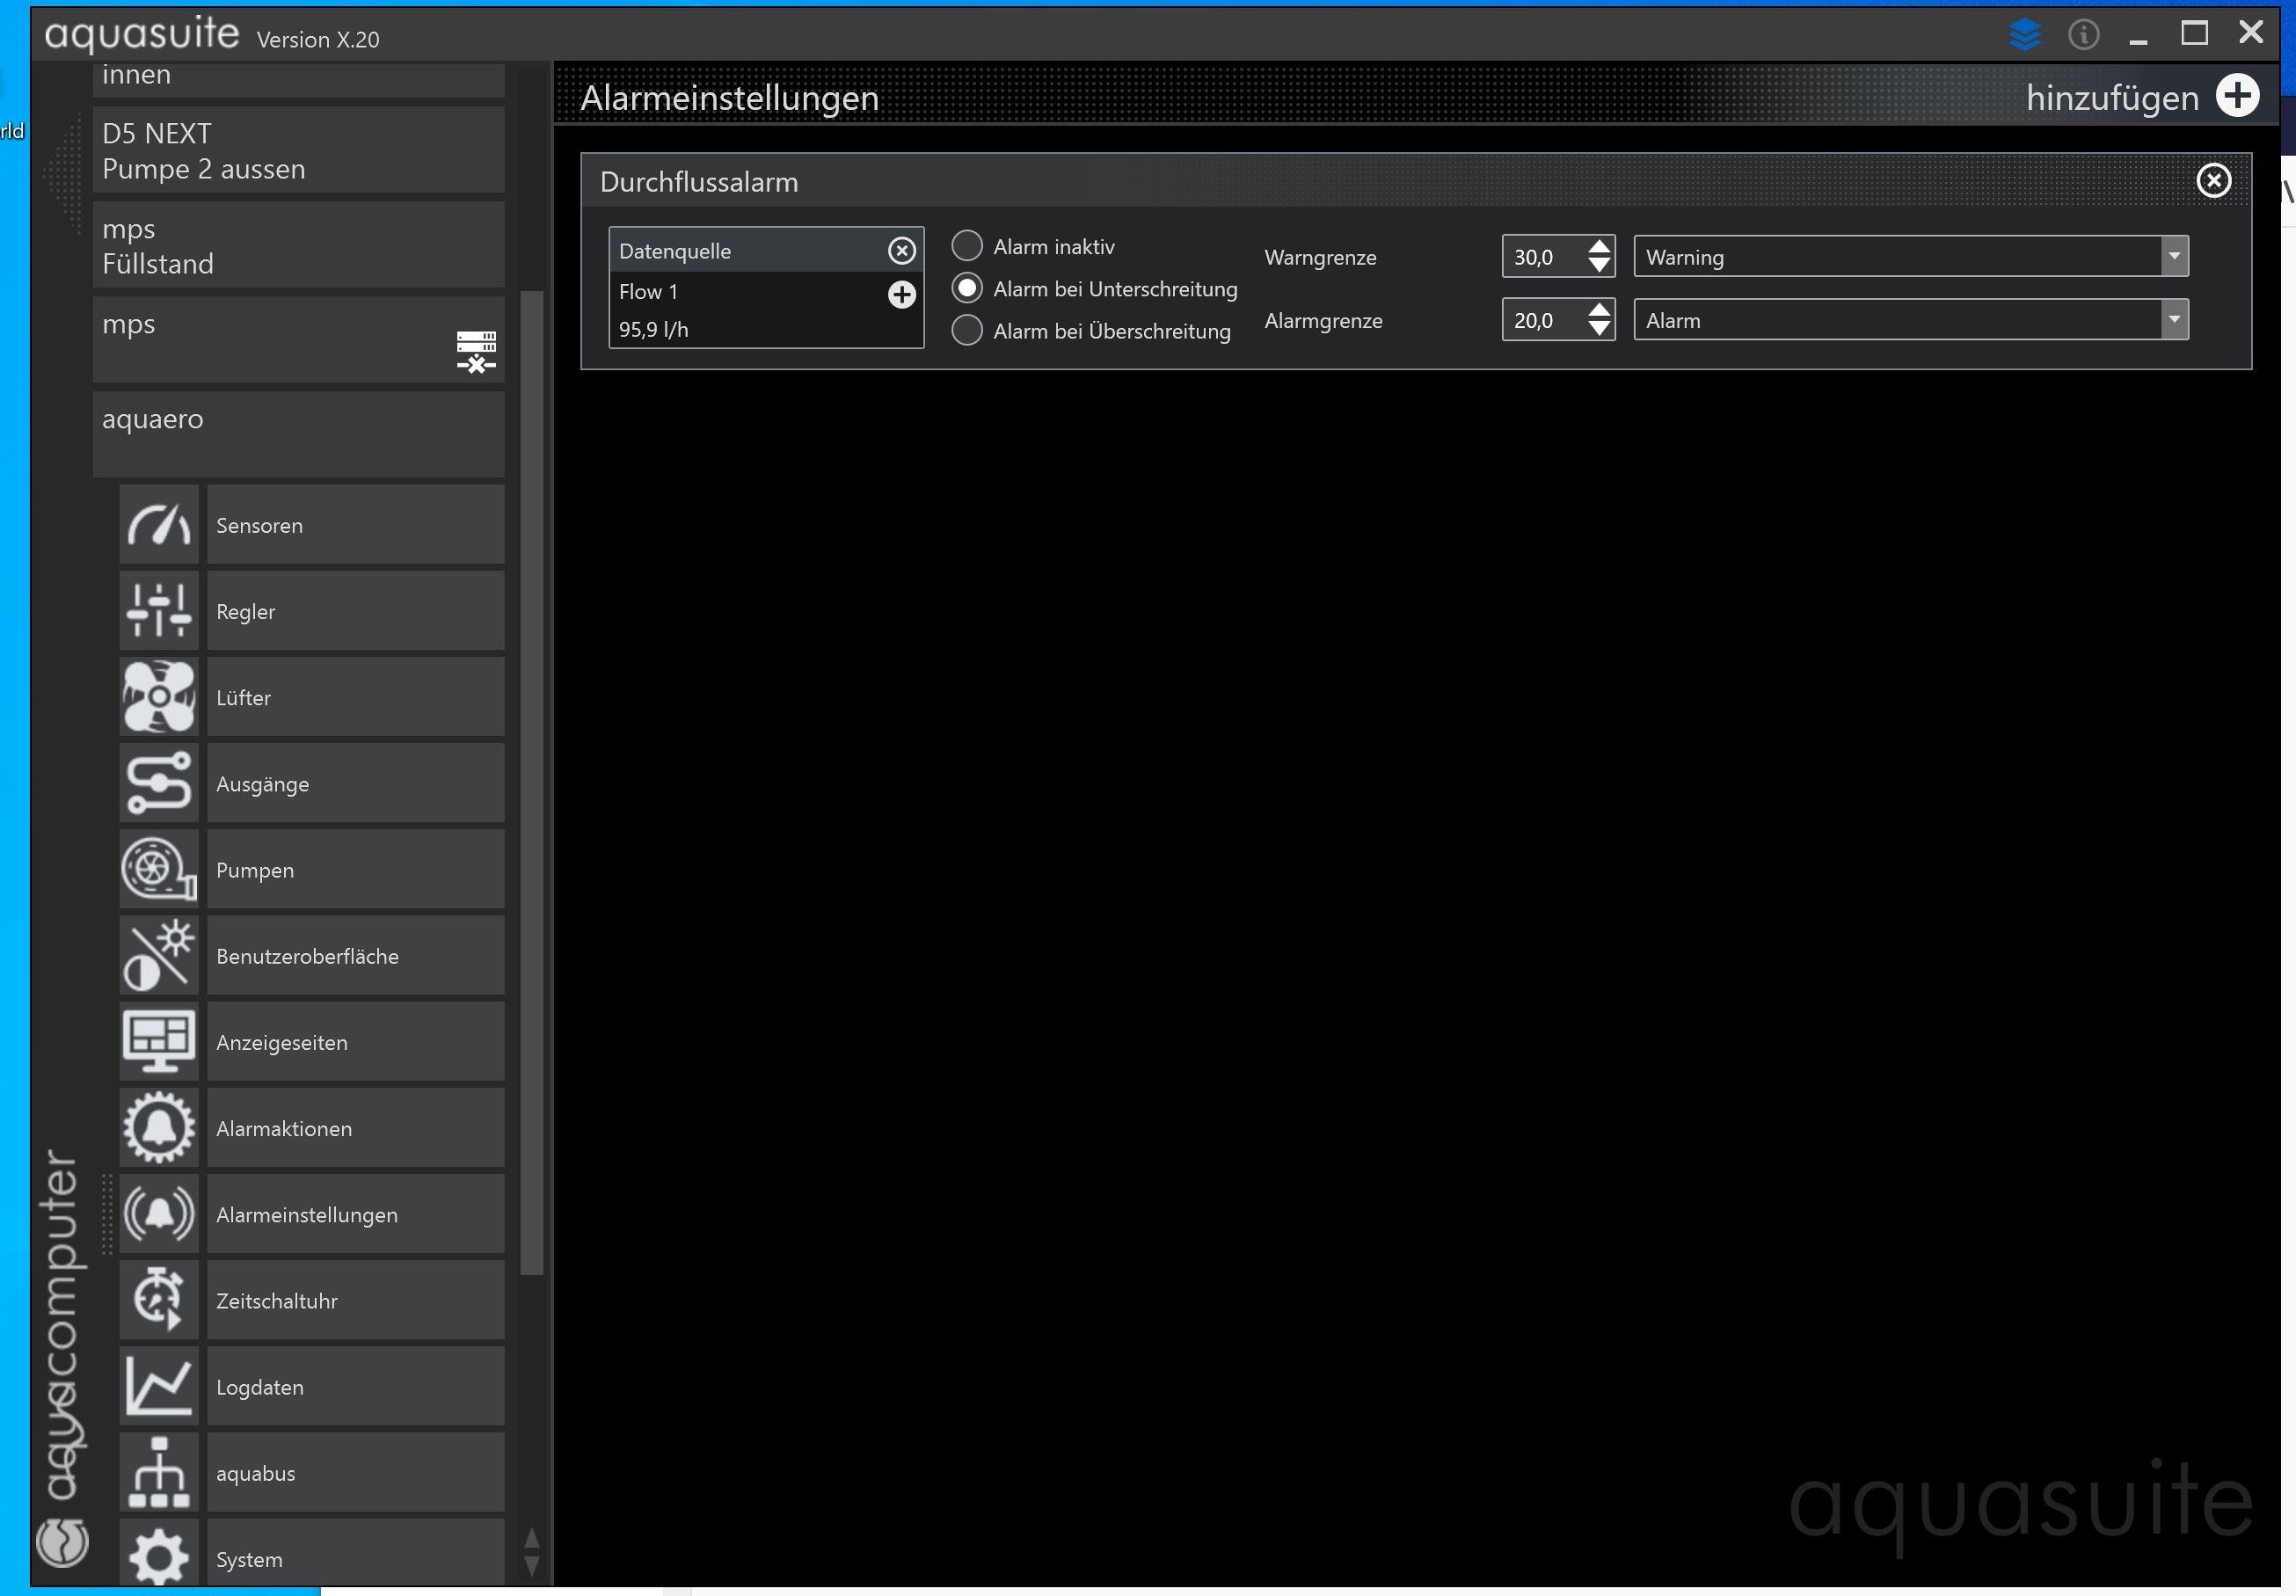Open the Benutzeroberfläche menu item
The width and height of the screenshot is (2296, 1596).
[355, 955]
